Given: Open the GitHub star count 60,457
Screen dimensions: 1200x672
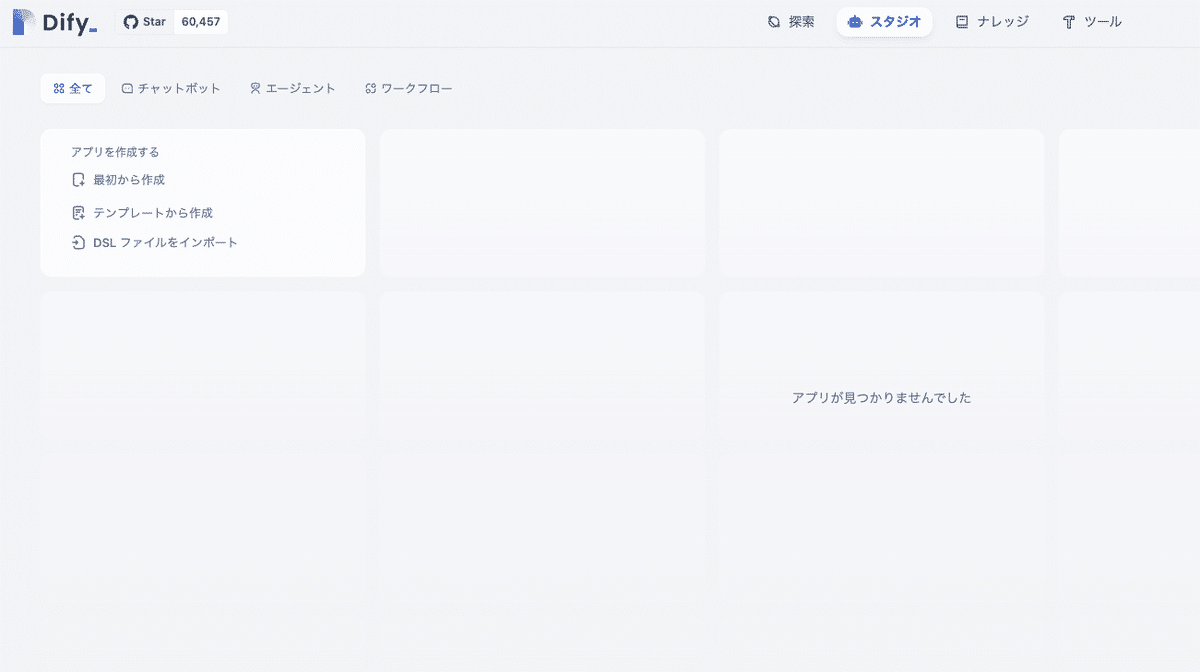Looking at the screenshot, I should (201, 22).
